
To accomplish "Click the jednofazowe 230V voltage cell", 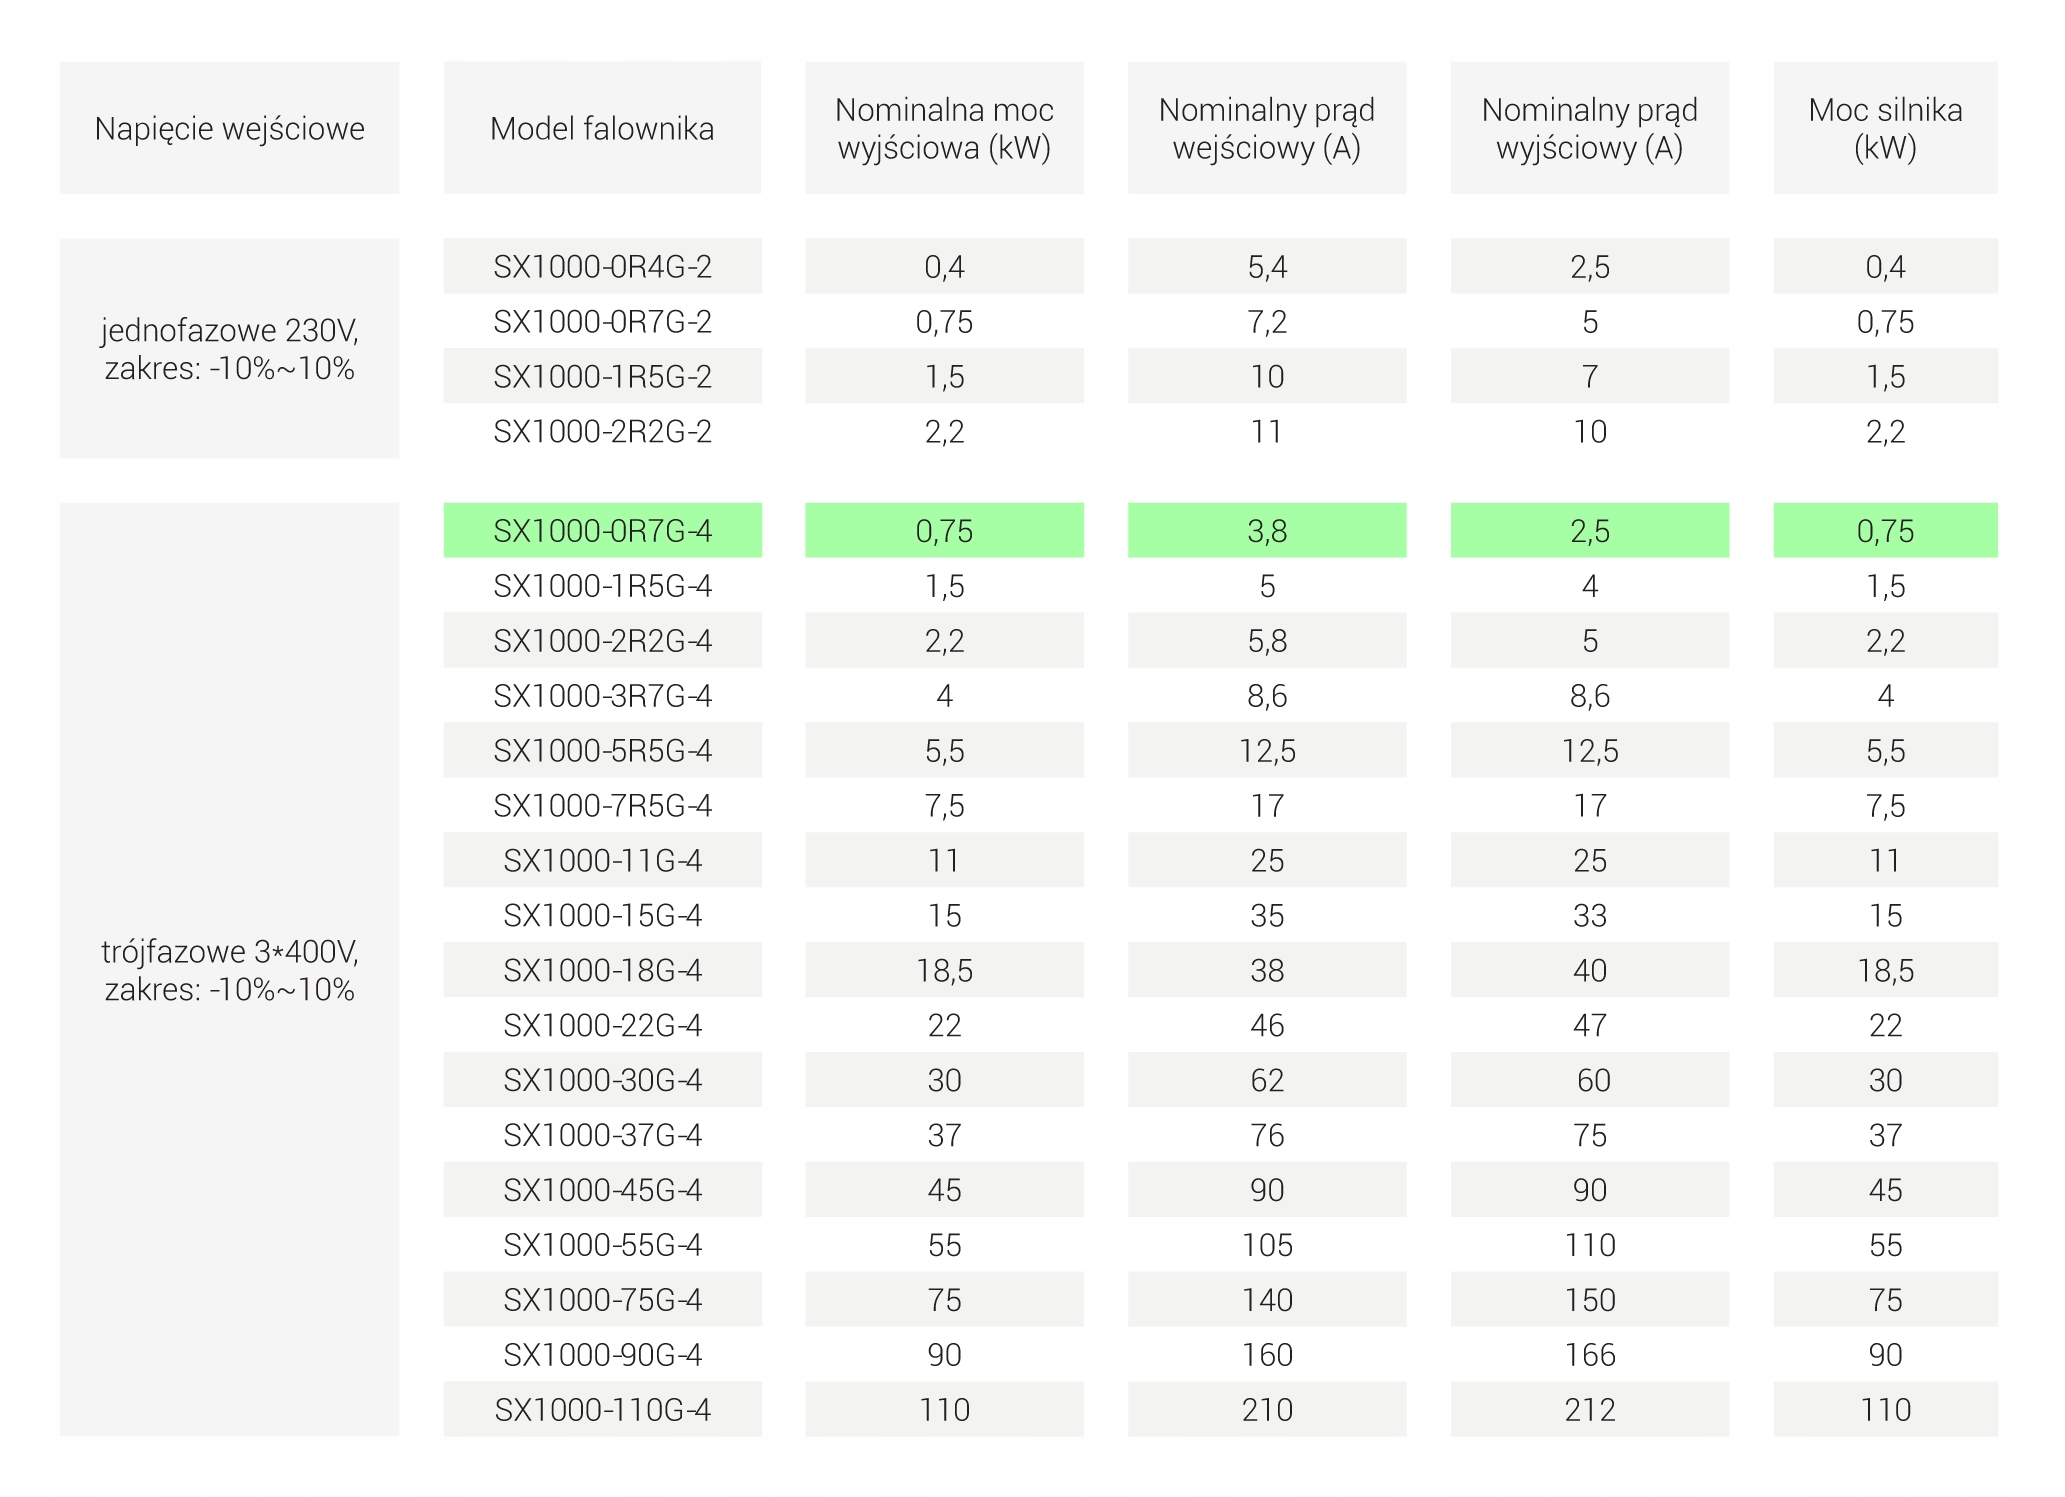I will (229, 349).
